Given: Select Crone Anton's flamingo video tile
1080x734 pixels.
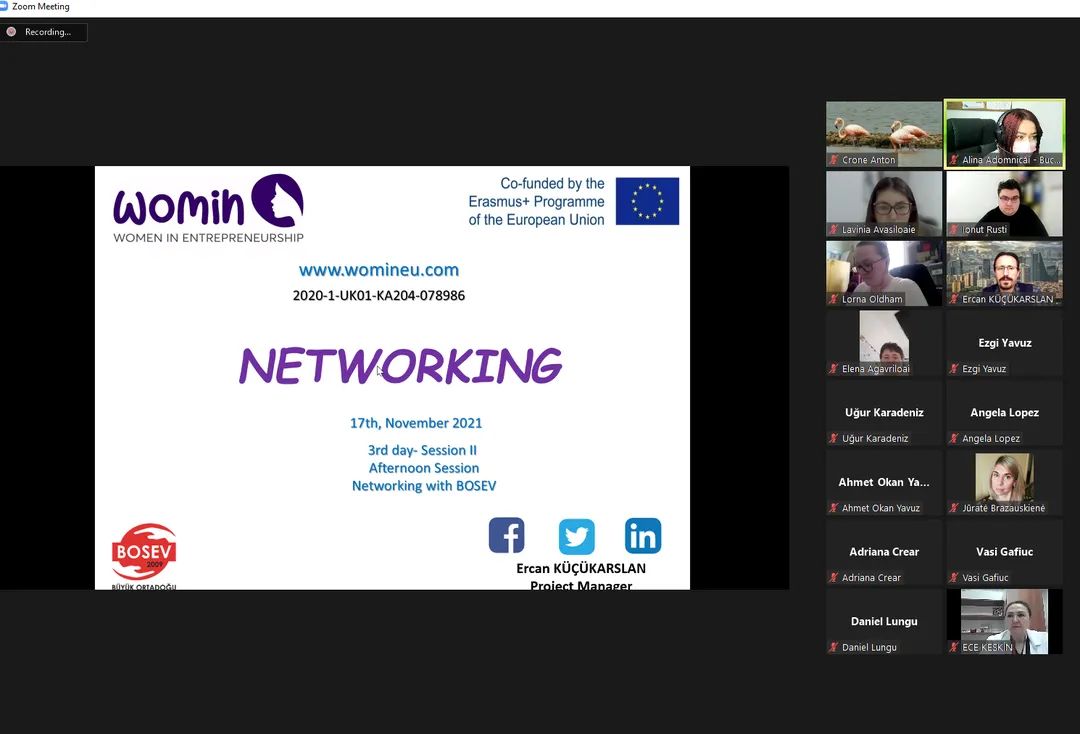Looking at the screenshot, I should (884, 134).
